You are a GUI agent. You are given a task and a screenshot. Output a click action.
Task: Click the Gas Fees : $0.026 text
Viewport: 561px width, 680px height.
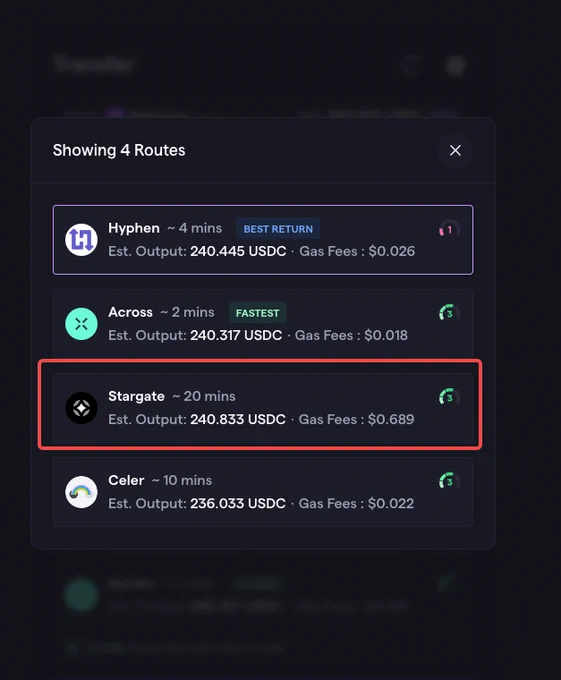pos(357,252)
